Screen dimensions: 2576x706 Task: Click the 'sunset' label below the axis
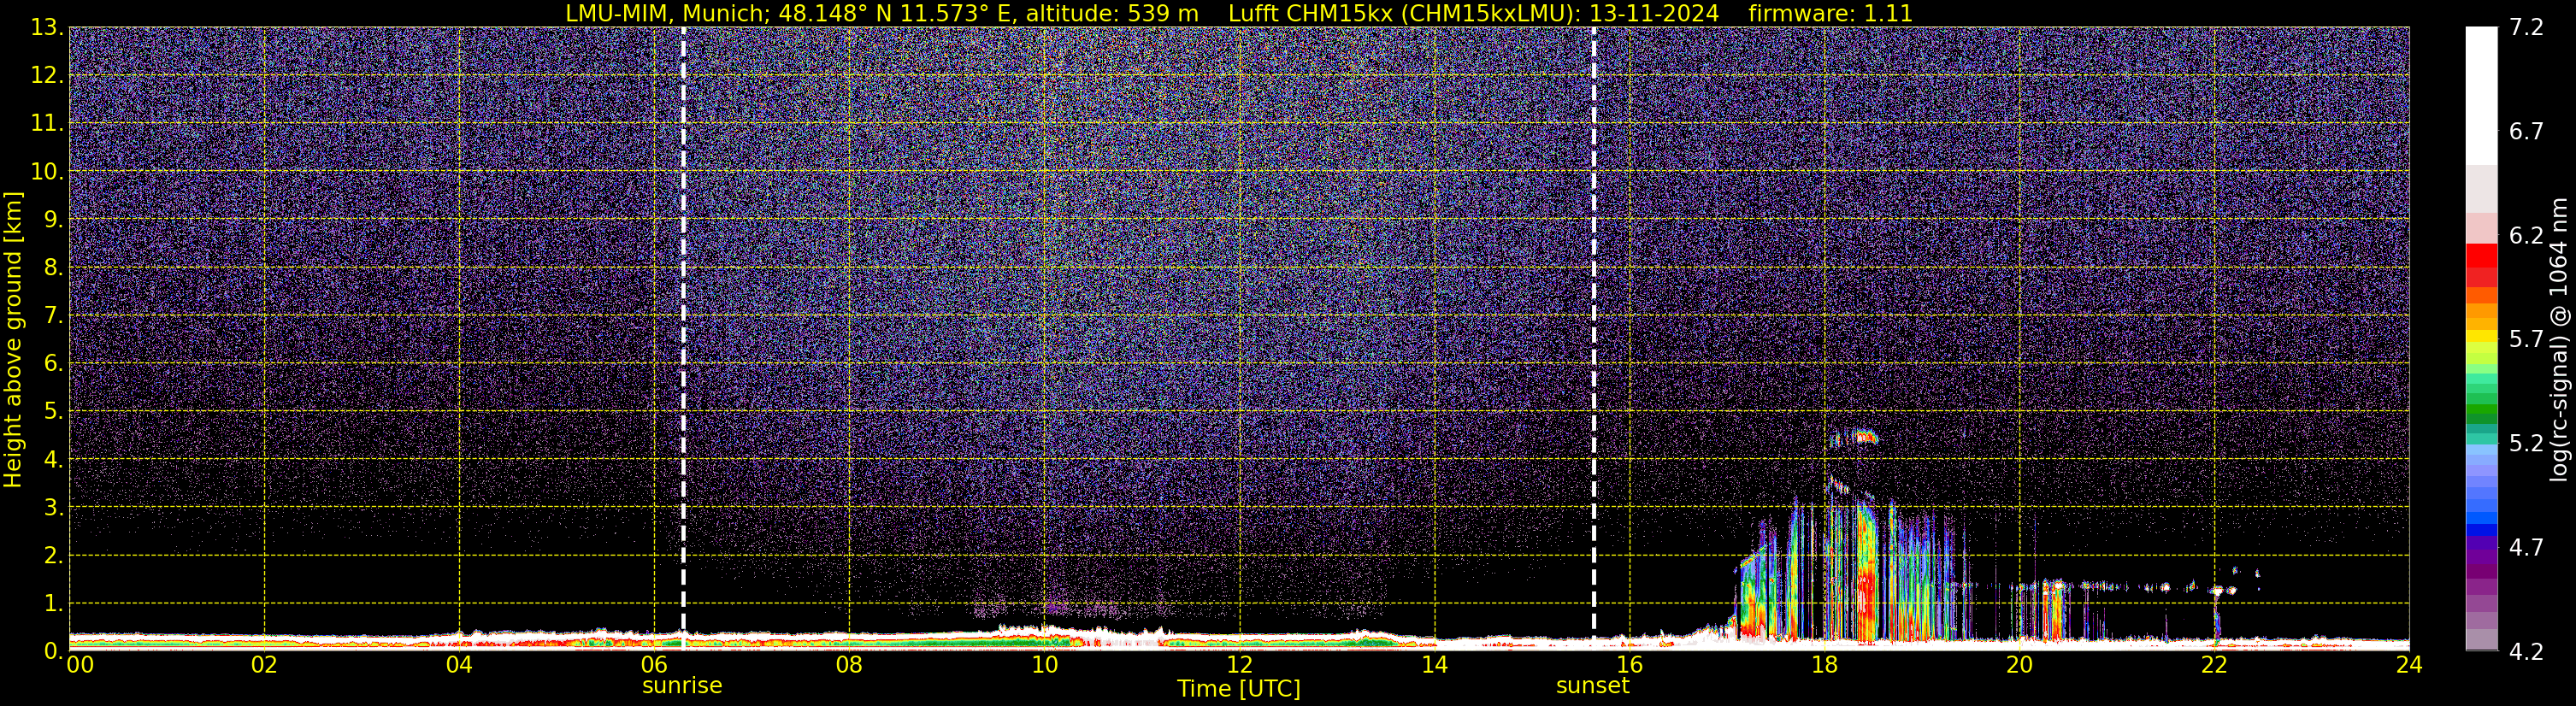click(1592, 686)
